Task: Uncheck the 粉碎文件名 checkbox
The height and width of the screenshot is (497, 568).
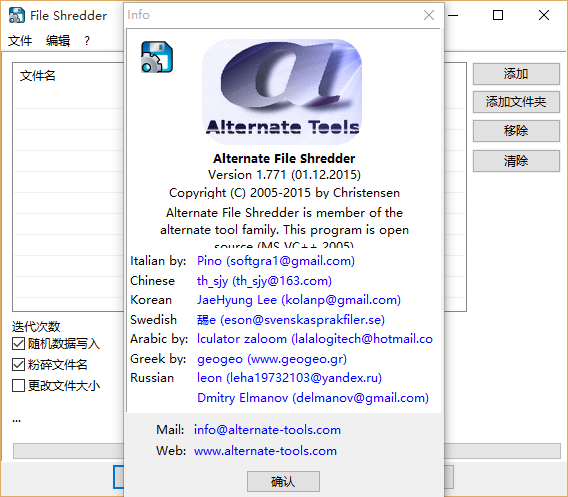Action: pyautogui.click(x=18, y=364)
